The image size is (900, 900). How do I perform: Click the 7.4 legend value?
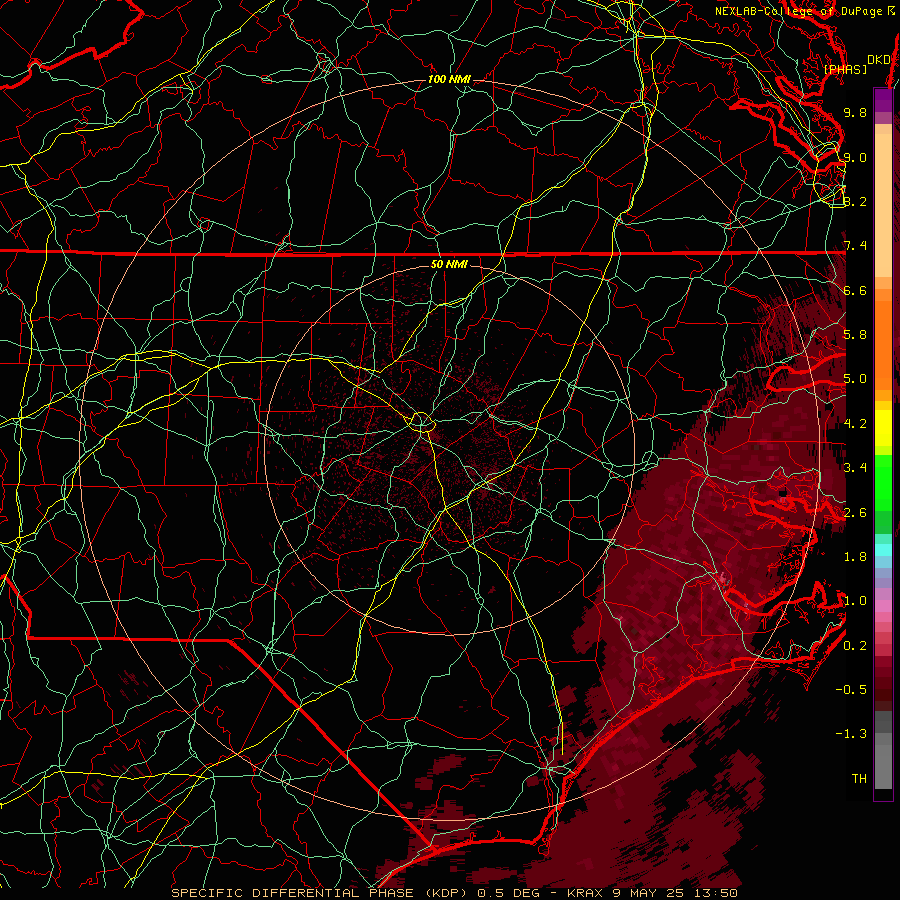click(x=855, y=246)
